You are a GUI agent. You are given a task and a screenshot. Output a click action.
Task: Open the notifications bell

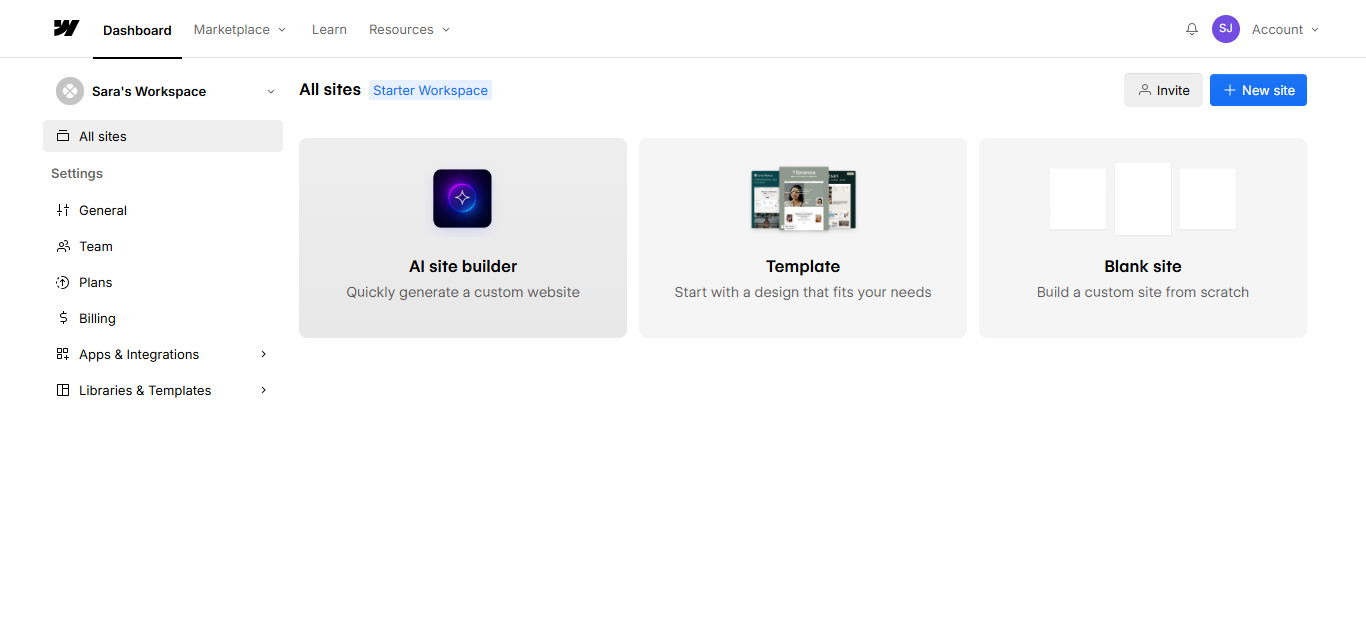pos(1192,30)
